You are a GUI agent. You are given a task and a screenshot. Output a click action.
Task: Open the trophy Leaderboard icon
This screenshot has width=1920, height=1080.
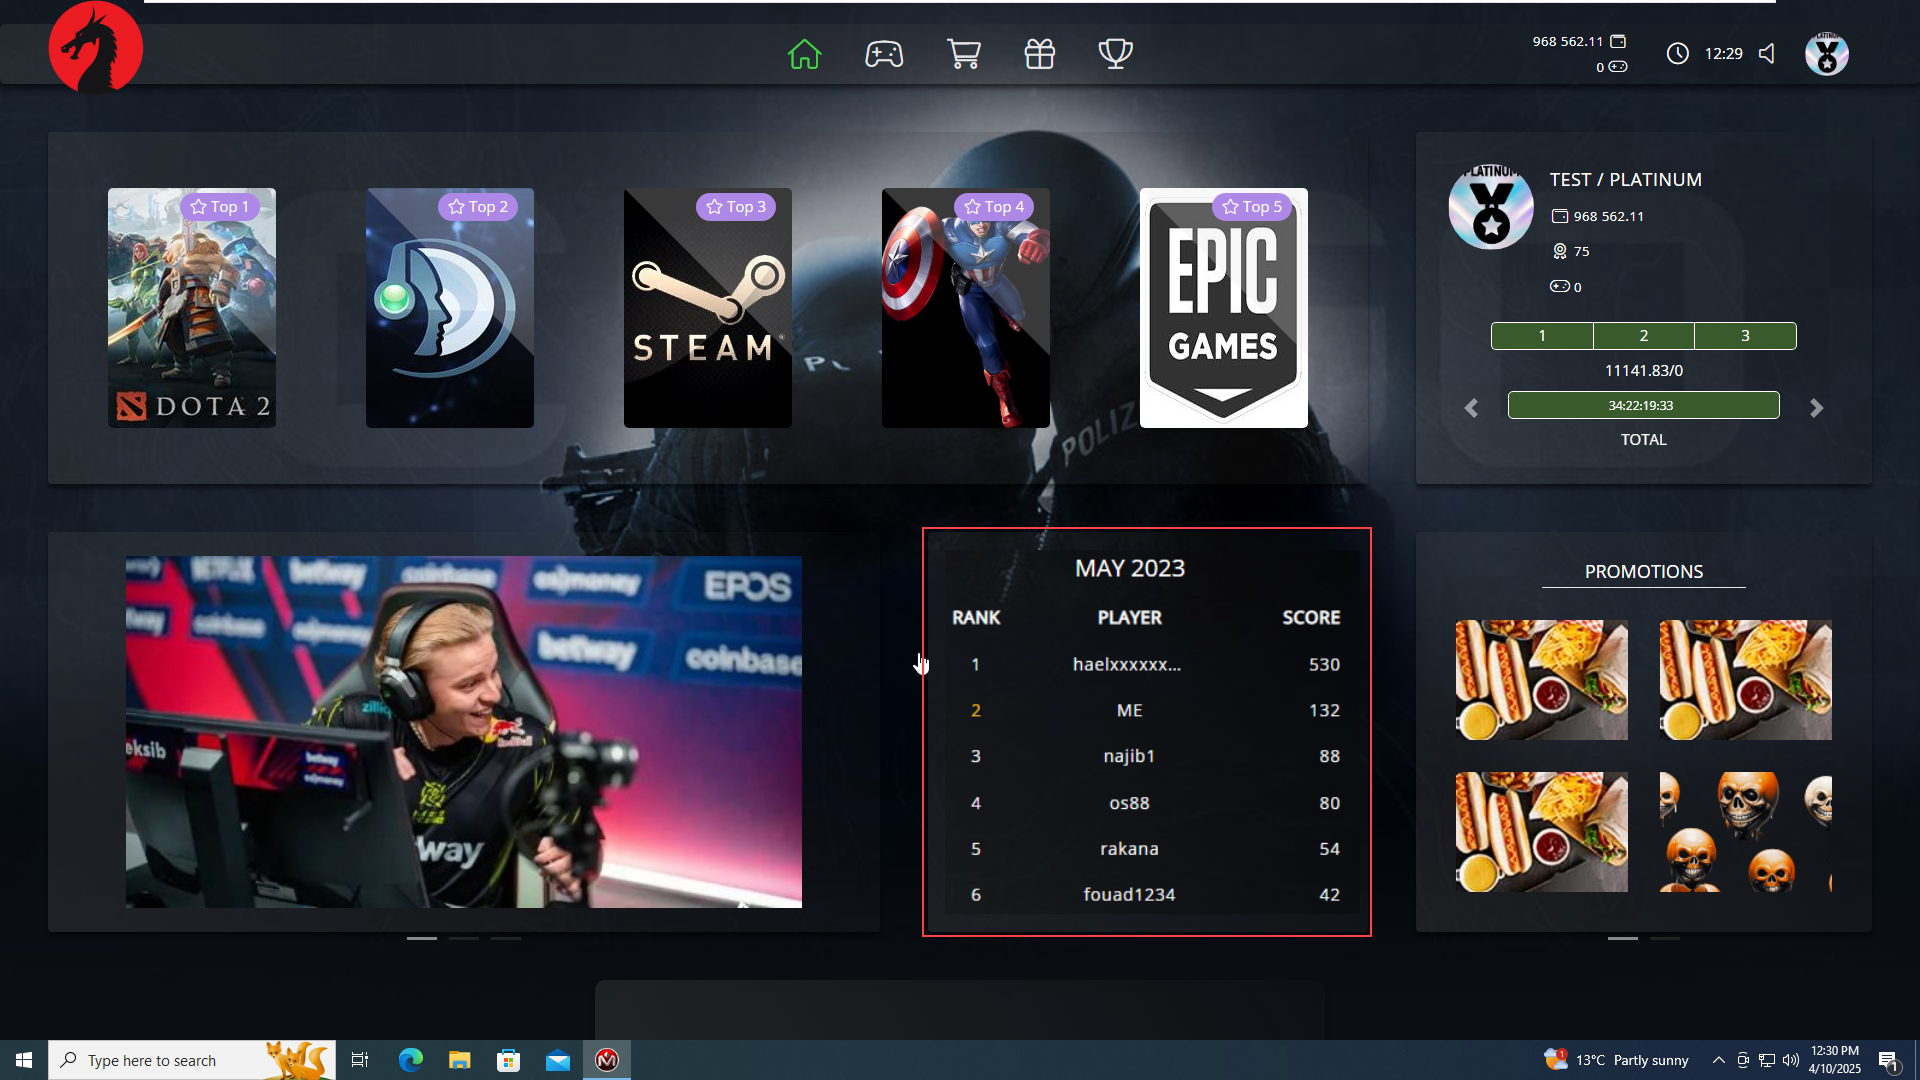(1115, 54)
